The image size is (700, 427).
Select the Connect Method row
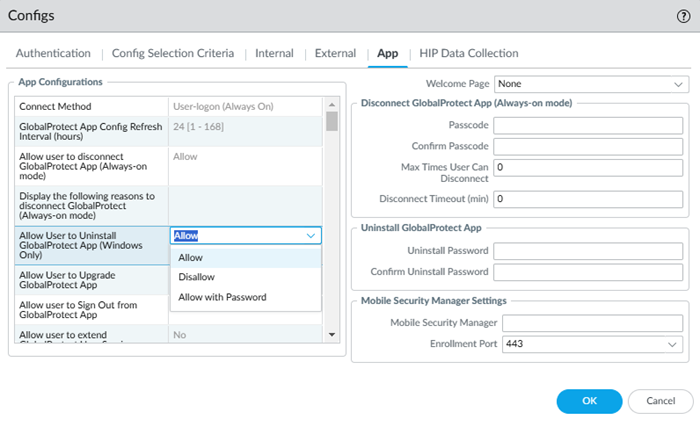(x=90, y=105)
